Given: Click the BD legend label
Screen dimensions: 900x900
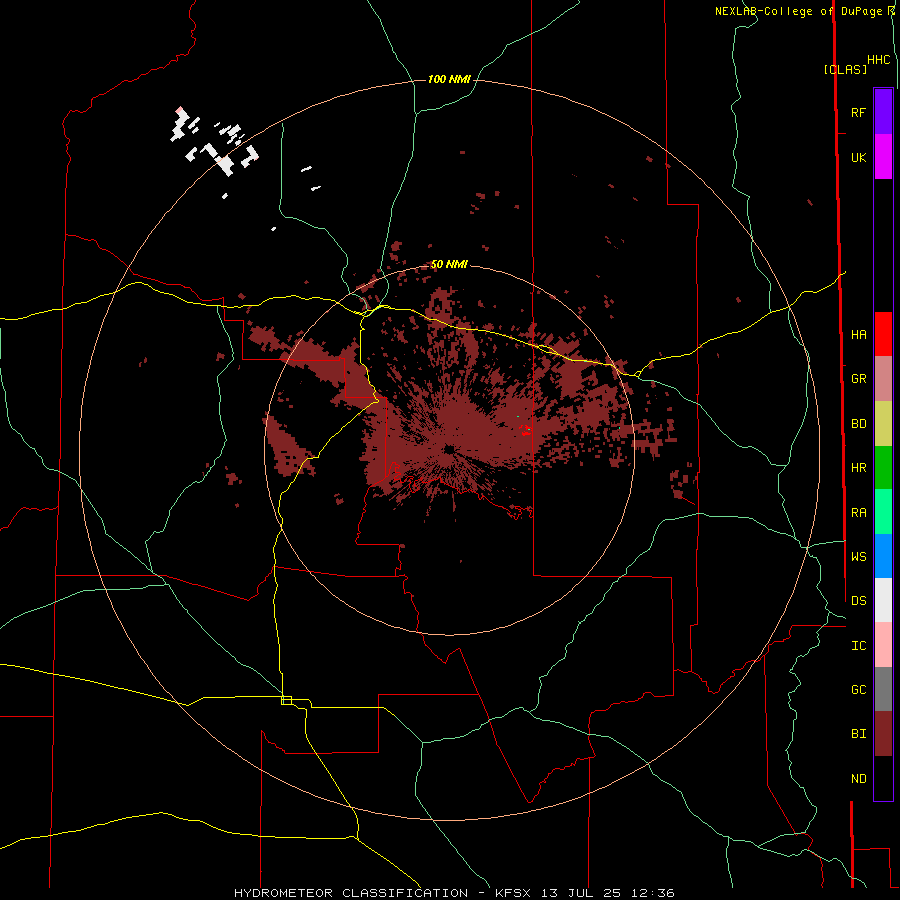Looking at the screenshot, I should pos(859,424).
